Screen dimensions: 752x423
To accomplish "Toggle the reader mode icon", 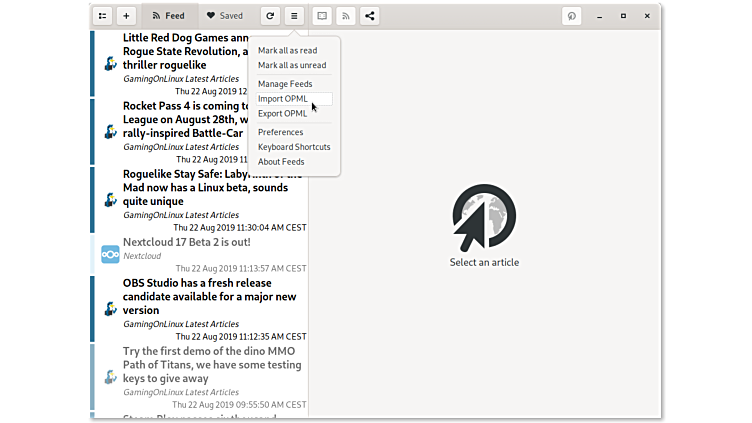I will click(321, 16).
